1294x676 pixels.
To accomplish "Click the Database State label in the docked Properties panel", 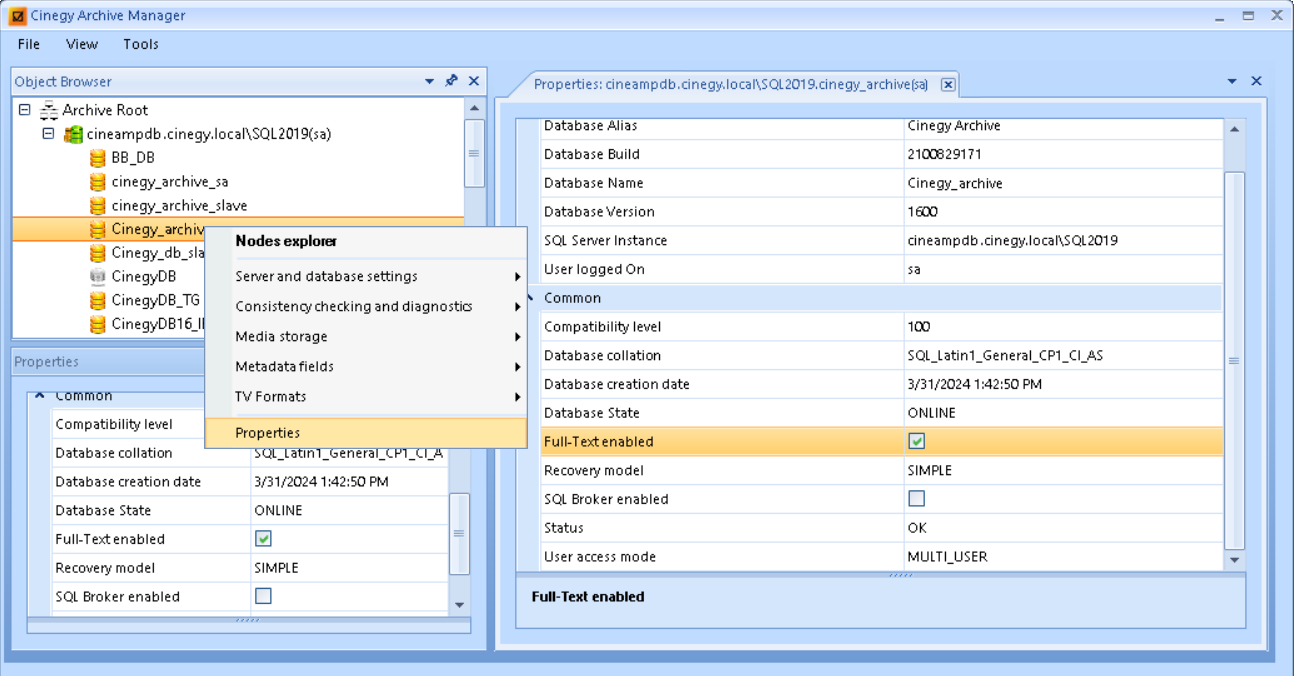I will [103, 511].
